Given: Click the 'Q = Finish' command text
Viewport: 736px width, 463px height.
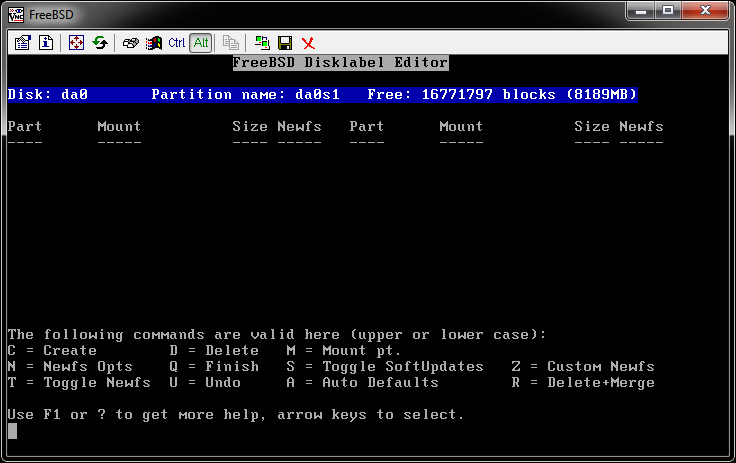Looking at the screenshot, I should click(214, 366).
